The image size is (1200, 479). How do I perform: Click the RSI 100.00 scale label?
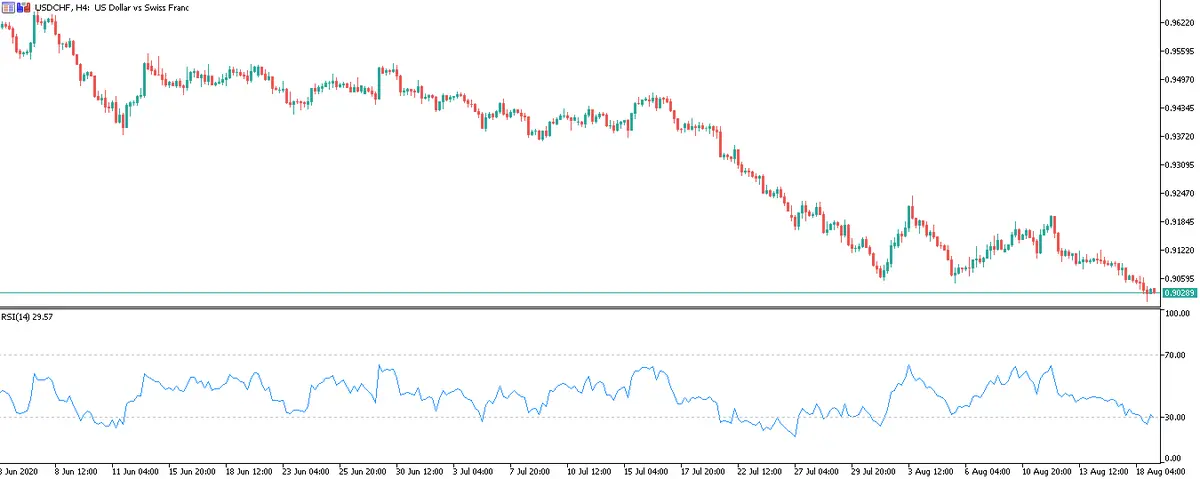1177,314
